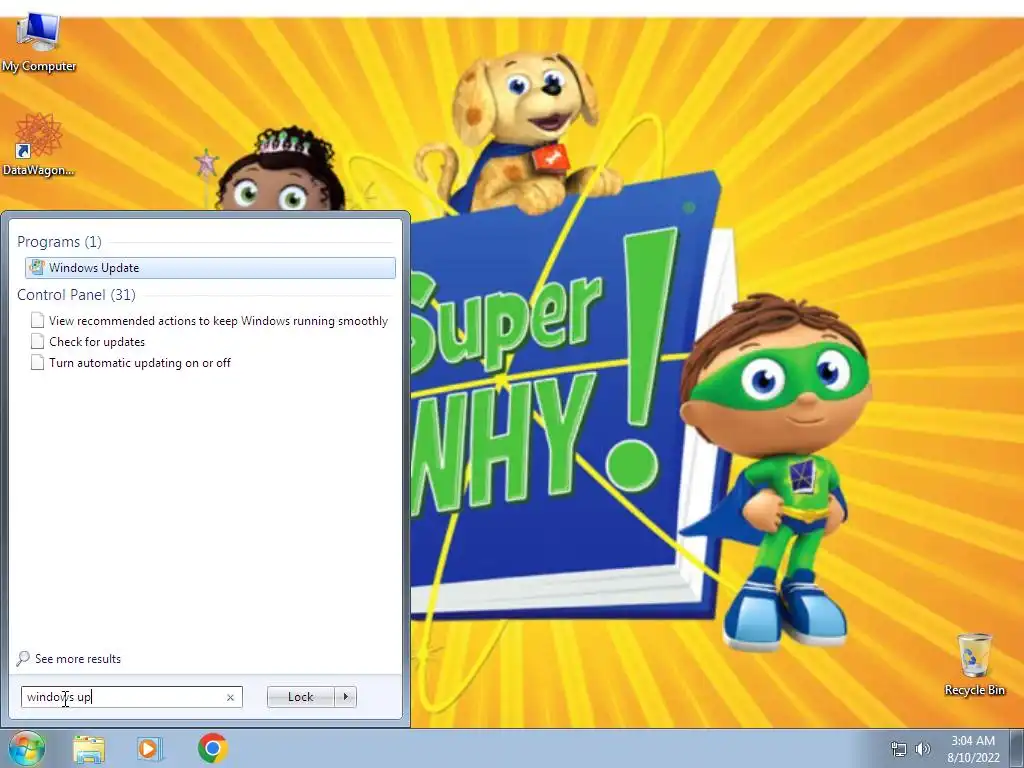
Task: Launch Windows Media Player from the taskbar
Action: [150, 748]
